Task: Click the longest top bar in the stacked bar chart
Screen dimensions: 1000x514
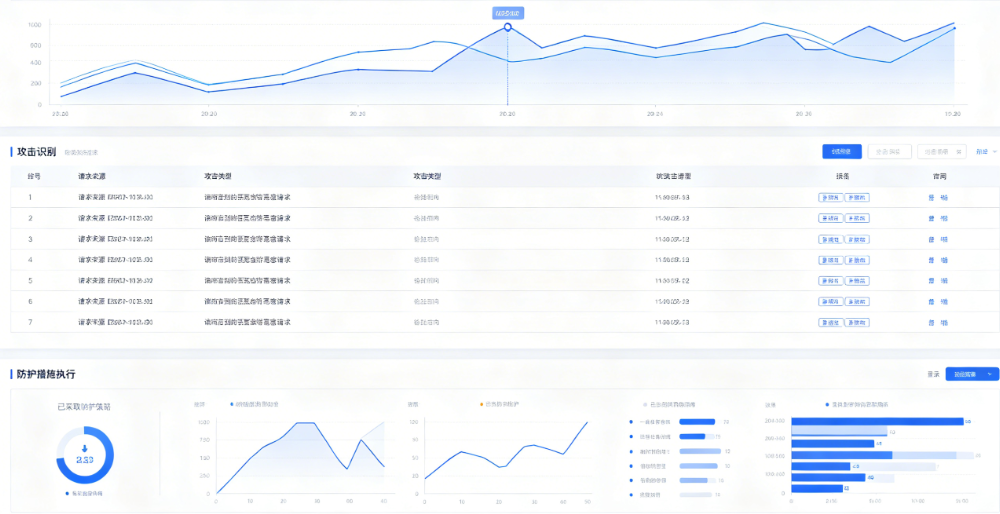Action: 878,422
